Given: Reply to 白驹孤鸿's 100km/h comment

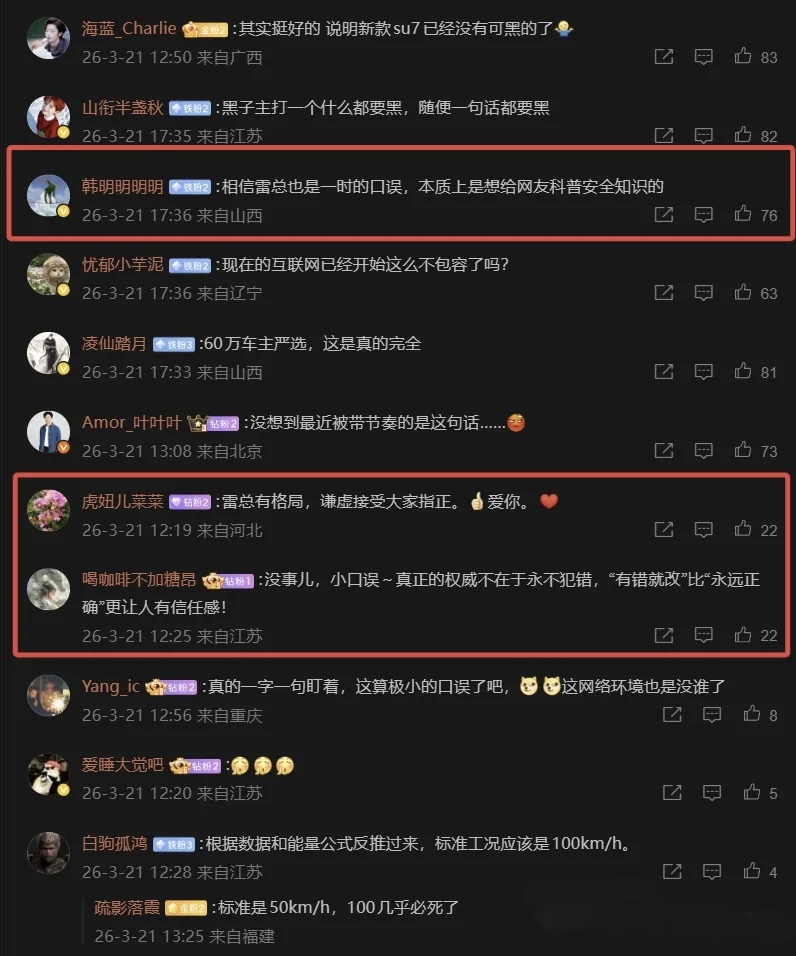Looking at the screenshot, I should [712, 872].
